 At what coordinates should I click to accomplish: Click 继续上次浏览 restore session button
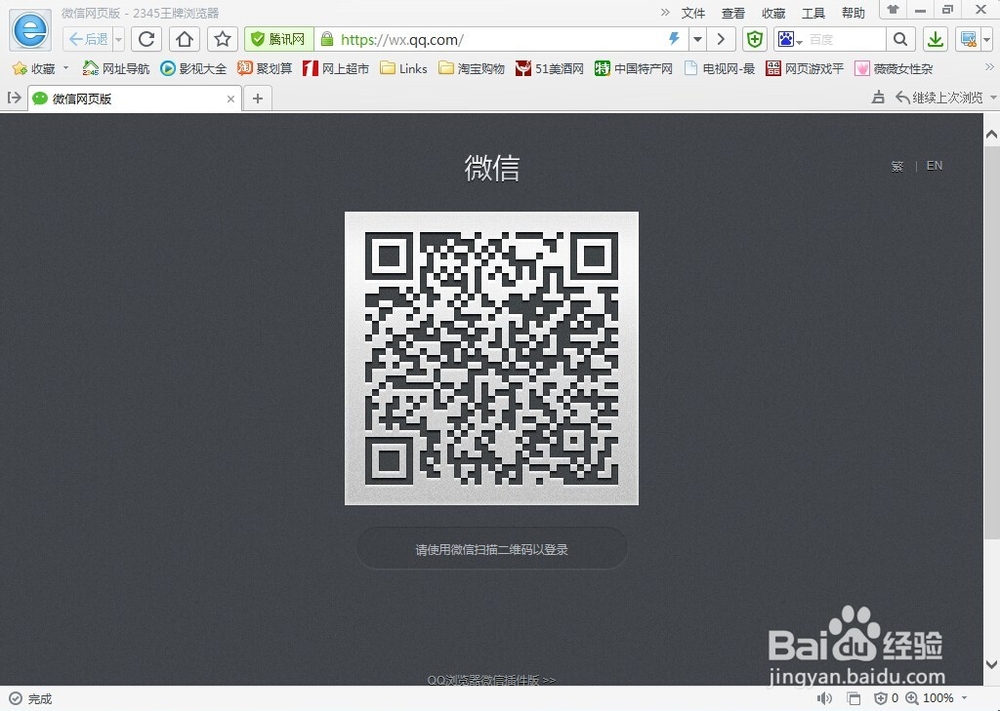tap(939, 98)
